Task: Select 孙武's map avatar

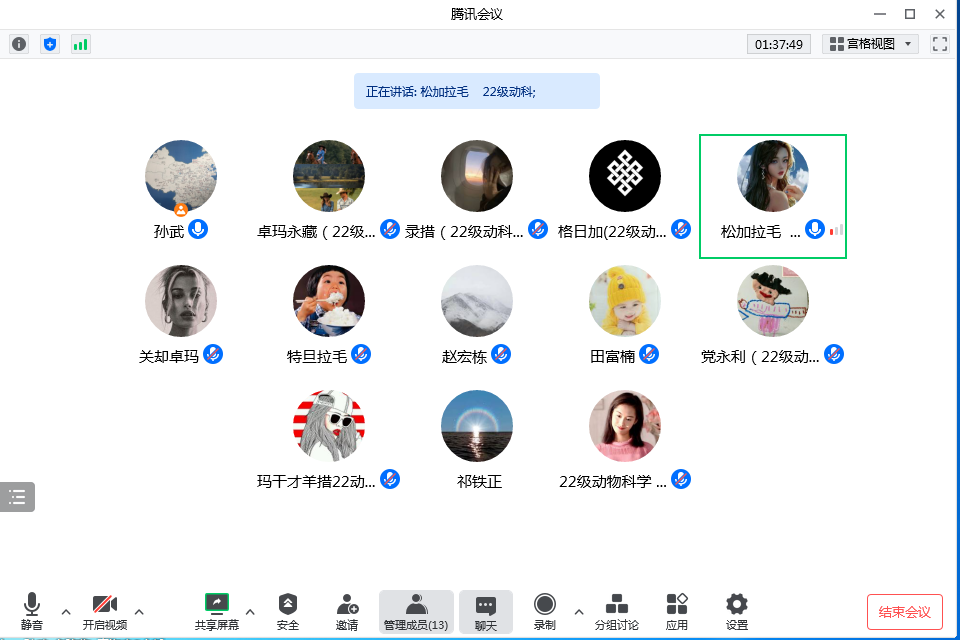Action: (181, 176)
